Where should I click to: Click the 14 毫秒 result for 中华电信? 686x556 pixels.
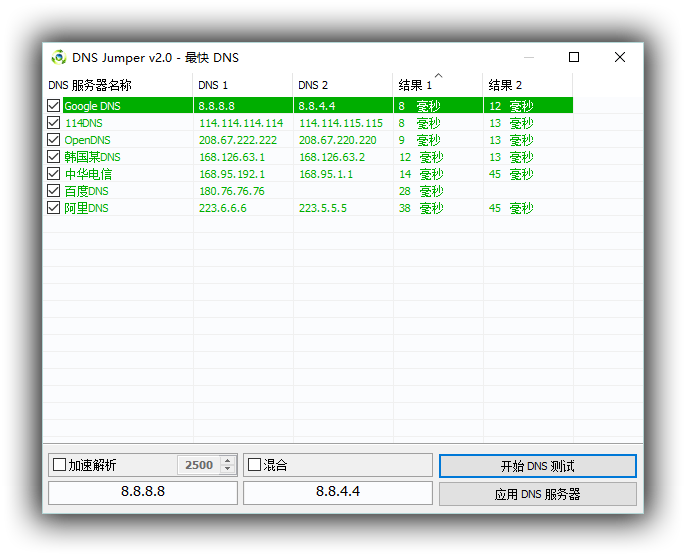point(421,174)
